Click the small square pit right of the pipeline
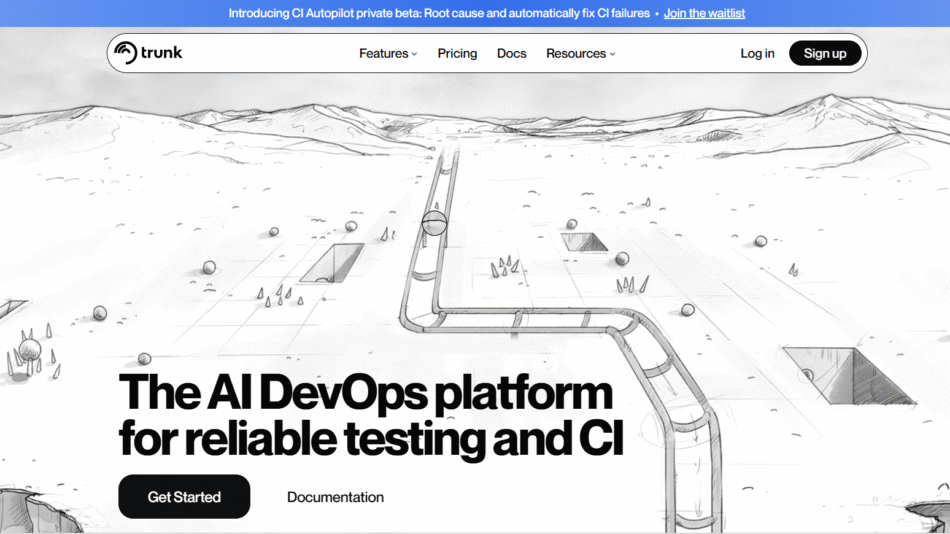This screenshot has height=534, width=950. 585,241
